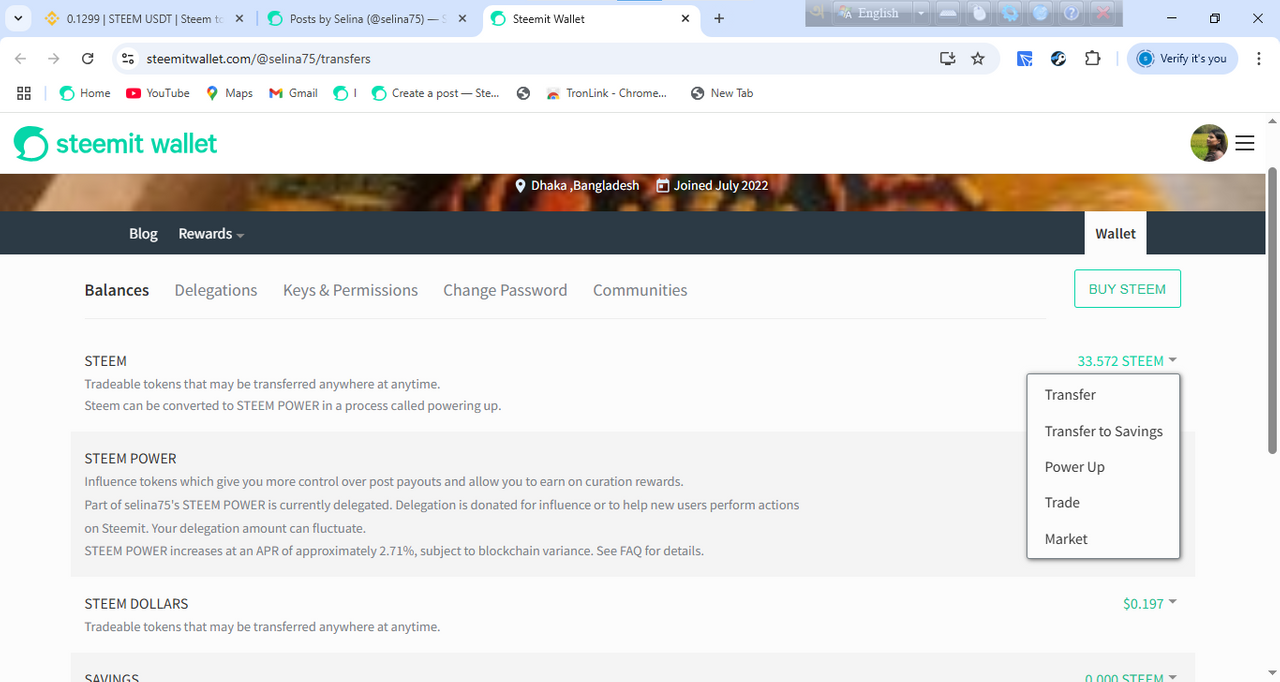Viewport: 1280px width, 682px height.
Task: Click the help question-mark icon in the language bar
Action: (x=1072, y=12)
